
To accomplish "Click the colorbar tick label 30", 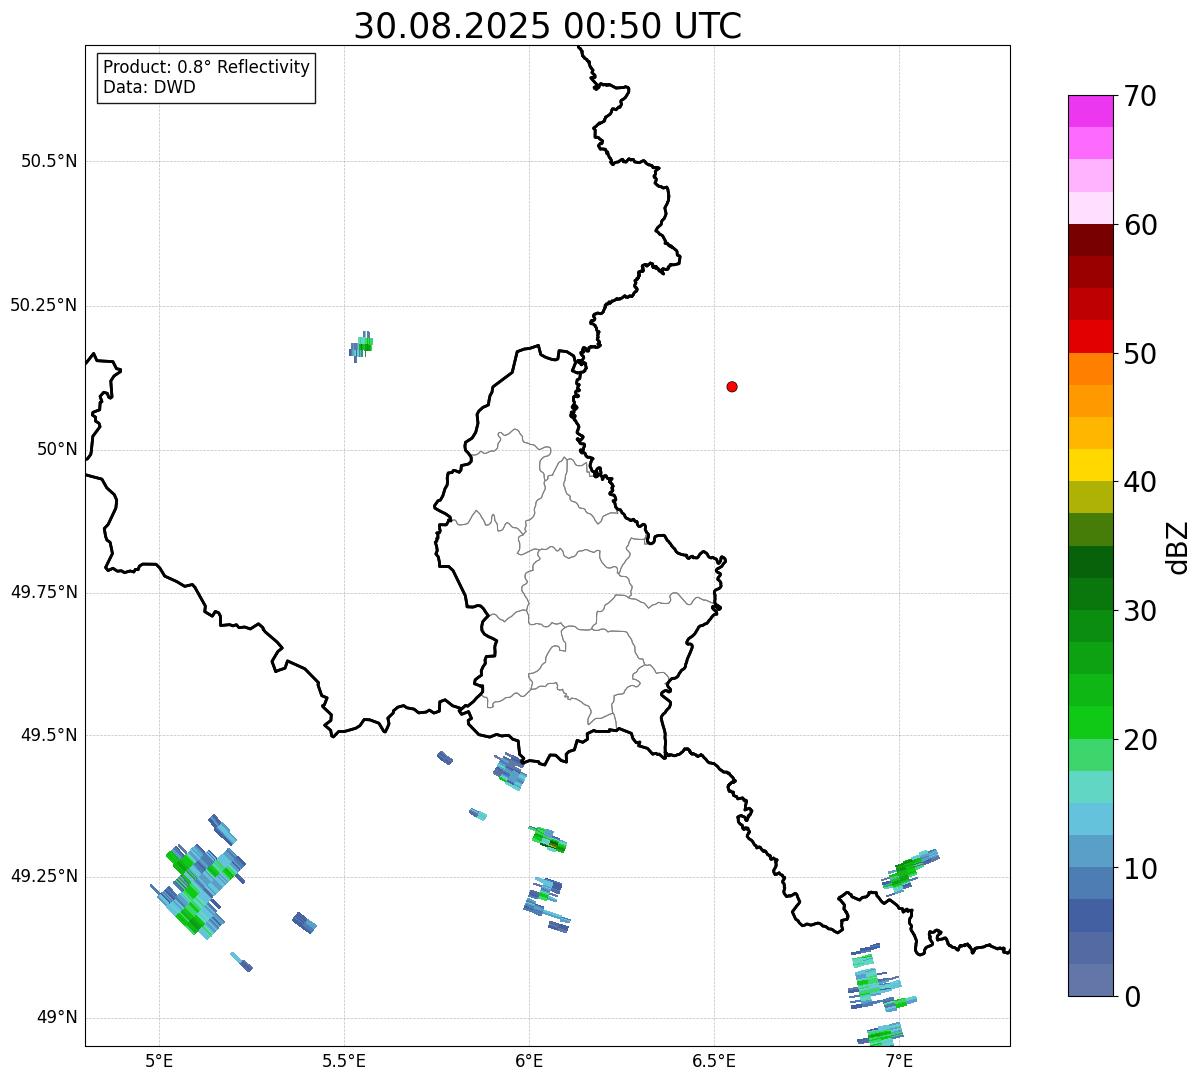I will (1140, 611).
